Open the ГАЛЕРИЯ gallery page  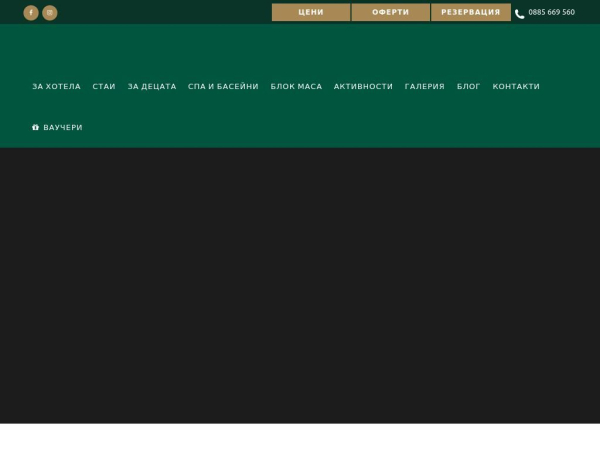pos(425,86)
